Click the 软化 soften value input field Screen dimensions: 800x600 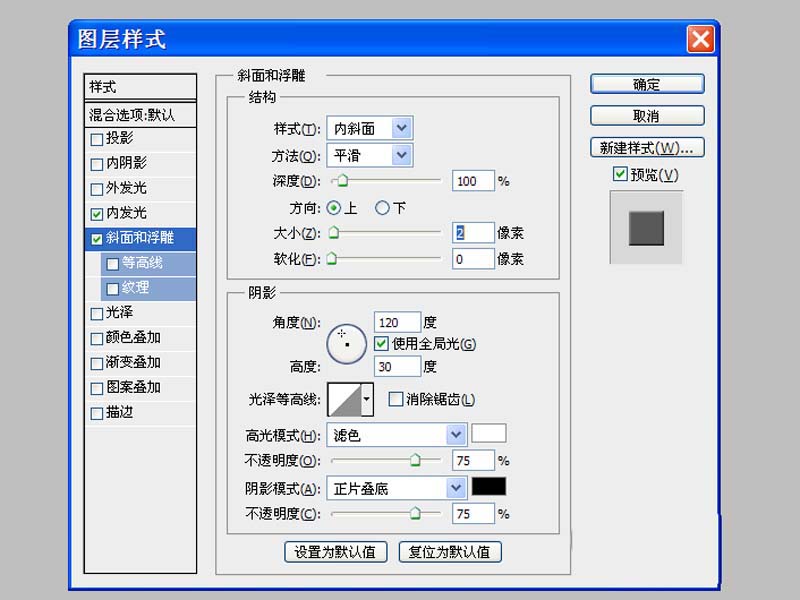473,259
